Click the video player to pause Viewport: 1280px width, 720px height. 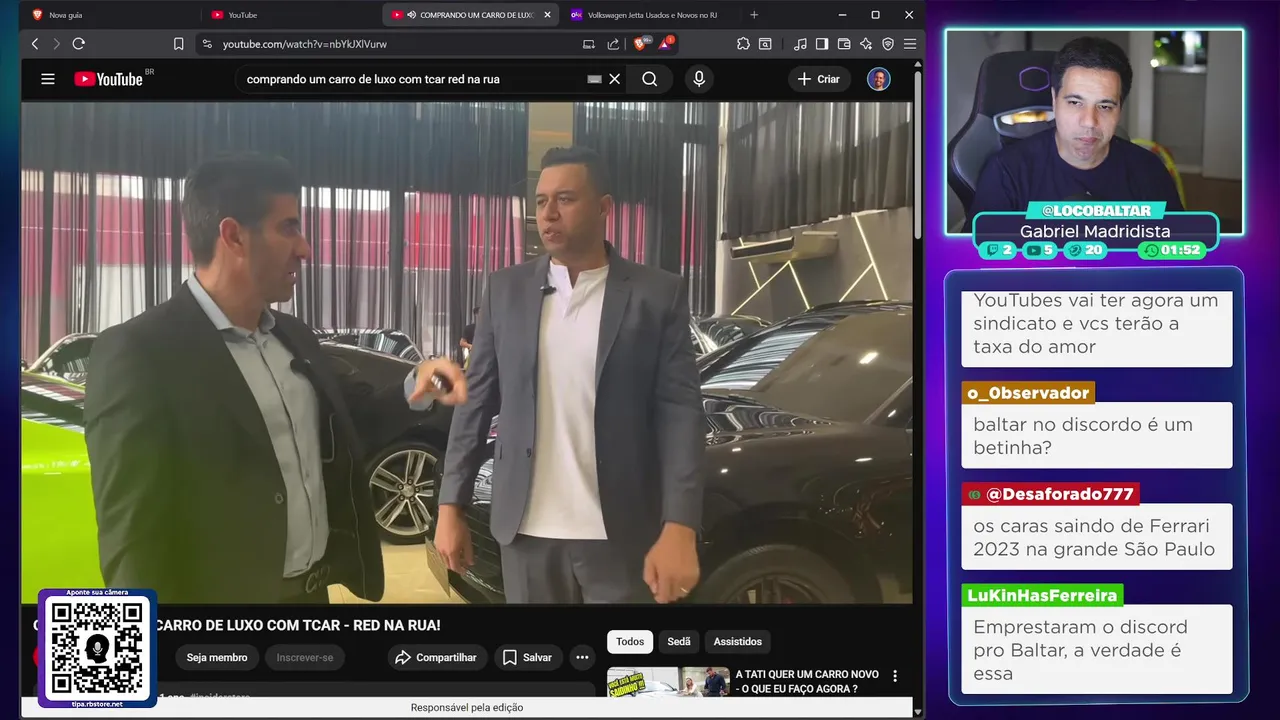[x=467, y=352]
